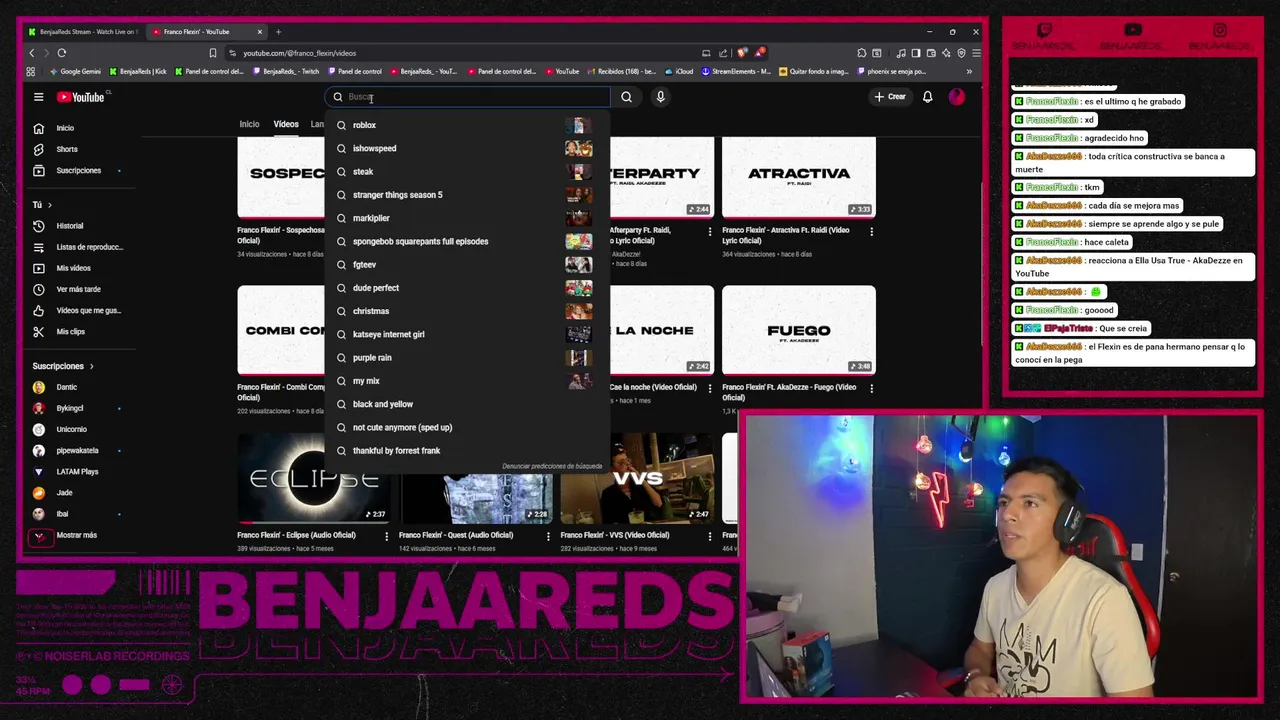Open YouTube notifications bell
The height and width of the screenshot is (720, 1280).
(x=927, y=97)
